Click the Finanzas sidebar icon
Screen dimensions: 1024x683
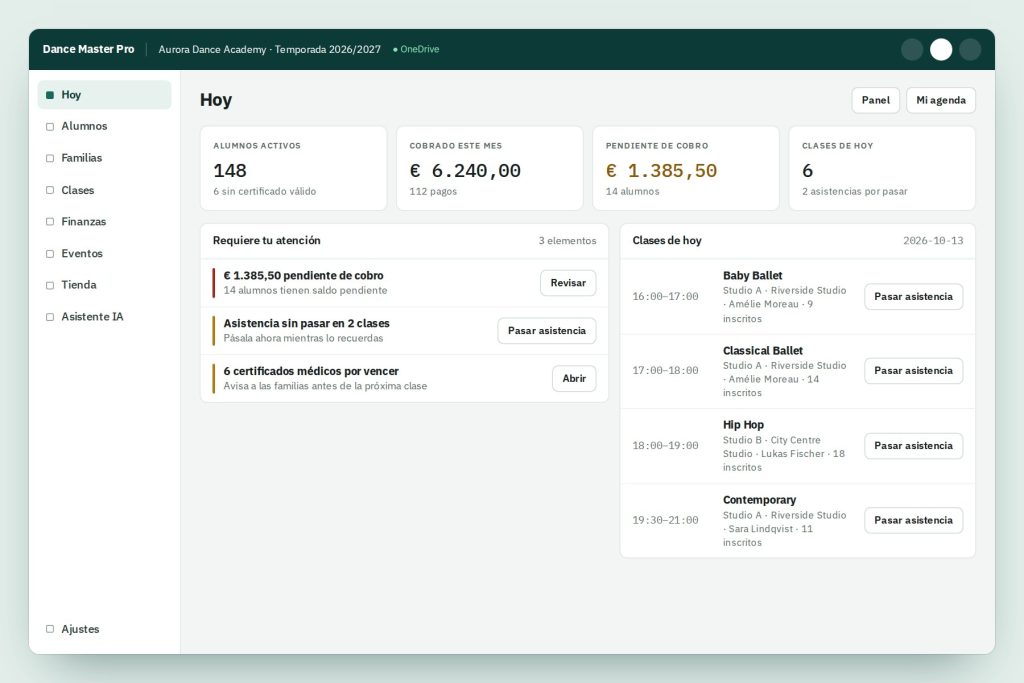(x=50, y=221)
